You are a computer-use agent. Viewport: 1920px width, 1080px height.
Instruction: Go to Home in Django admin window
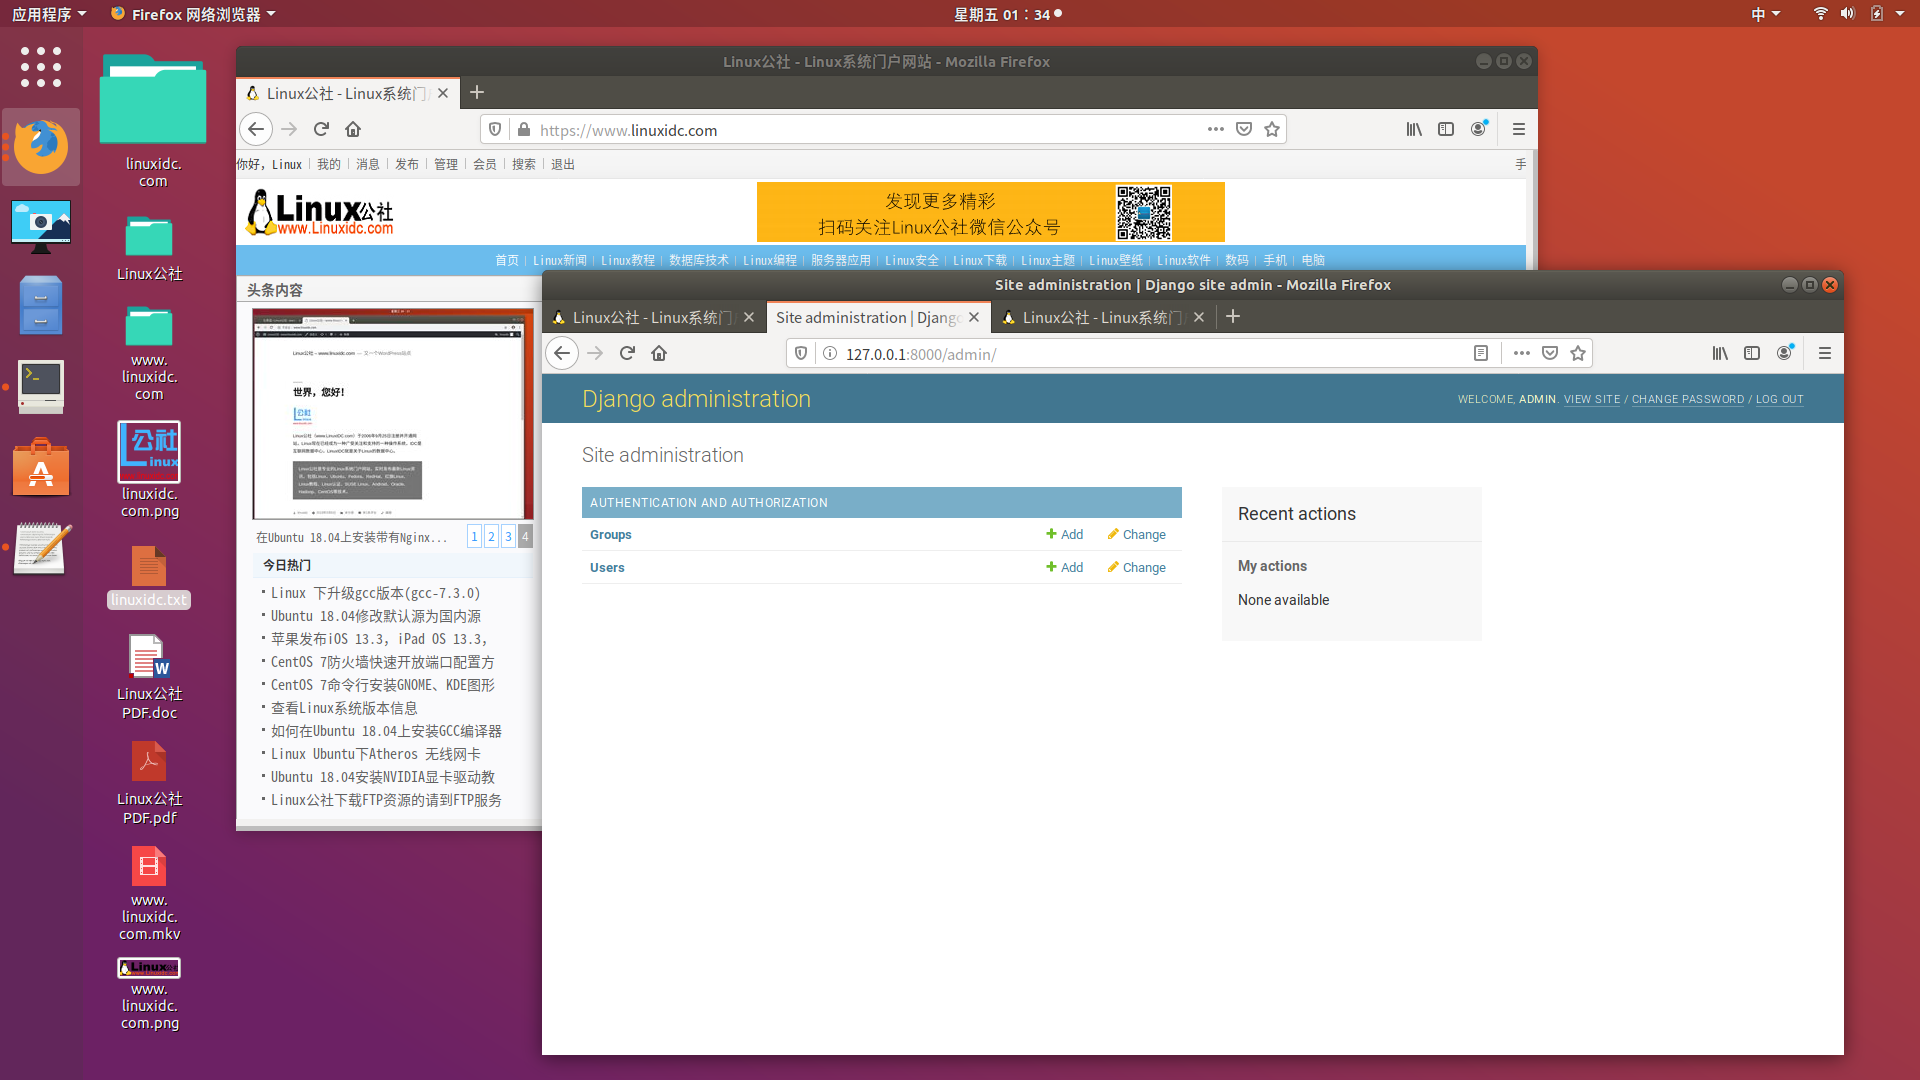coord(659,353)
